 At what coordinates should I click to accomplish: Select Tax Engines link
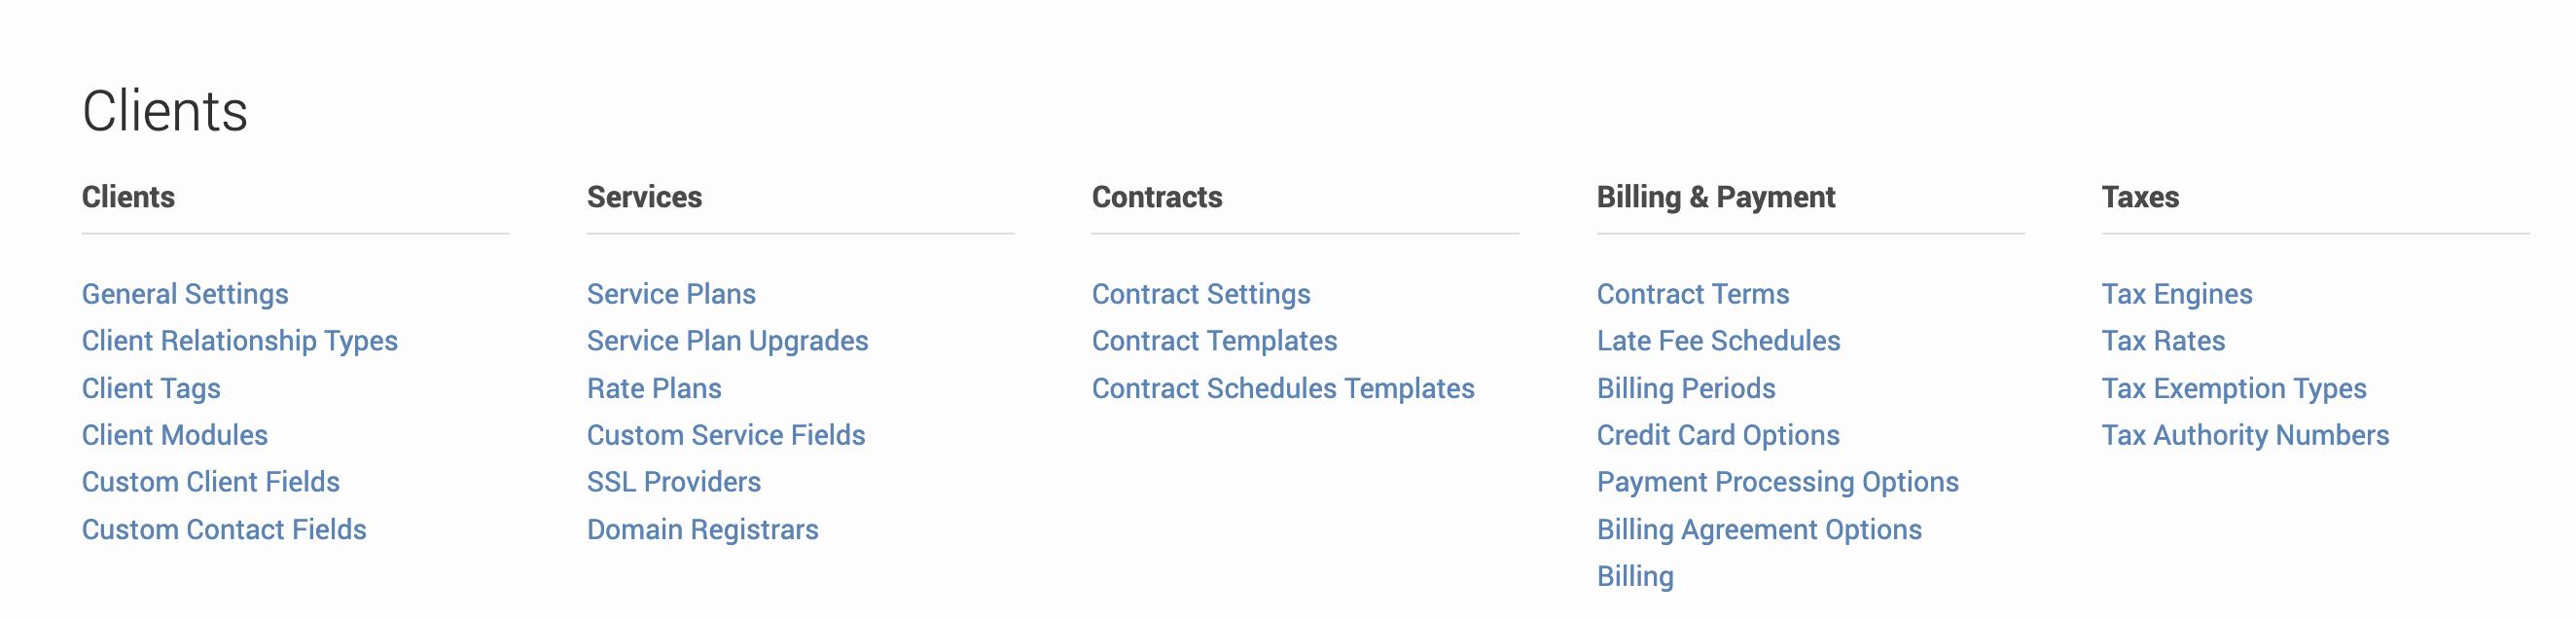coord(2176,294)
